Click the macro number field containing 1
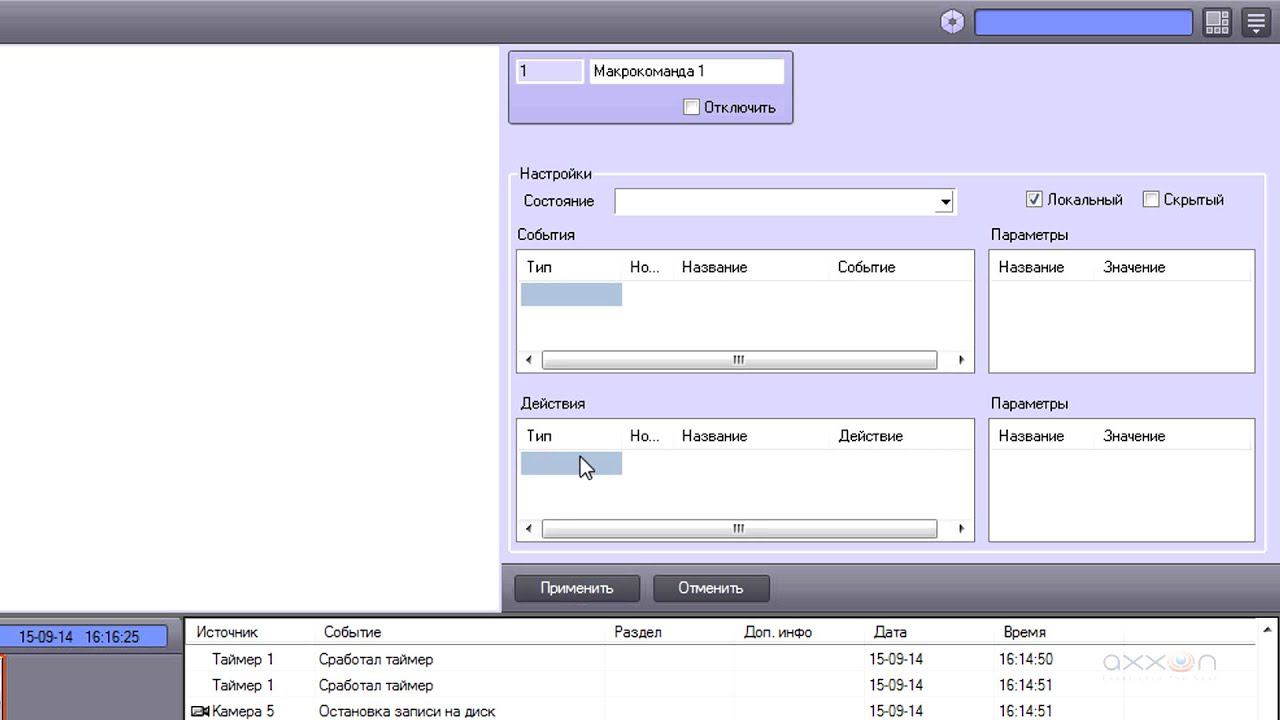This screenshot has height=720, width=1280. tap(549, 71)
